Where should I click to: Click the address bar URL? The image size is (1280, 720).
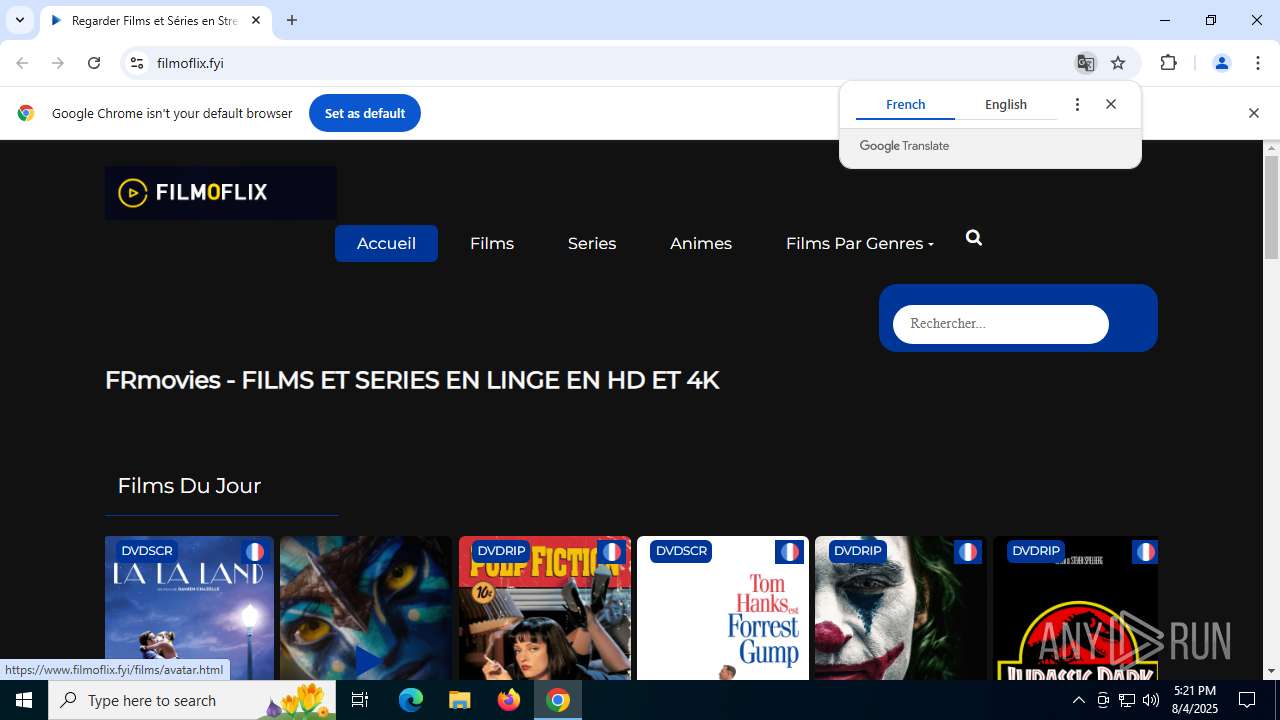[190, 63]
